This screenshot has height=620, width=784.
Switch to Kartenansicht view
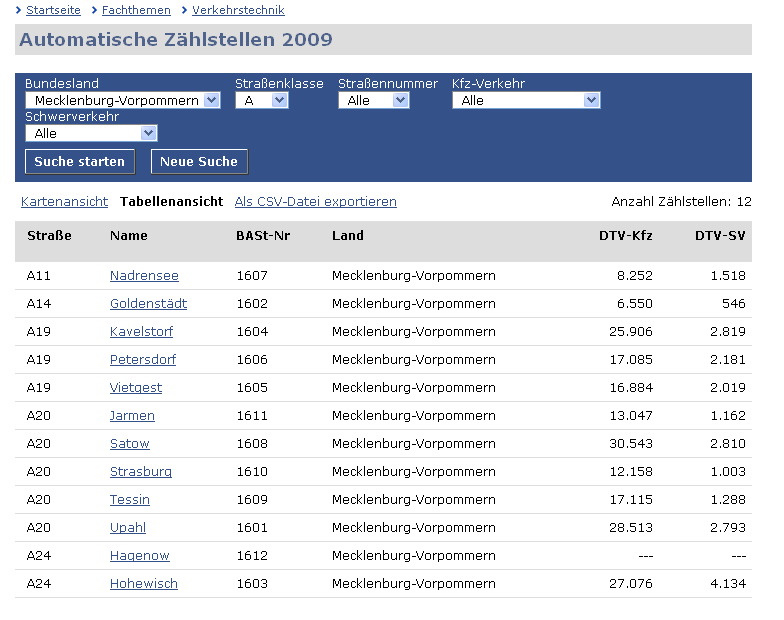pos(64,202)
